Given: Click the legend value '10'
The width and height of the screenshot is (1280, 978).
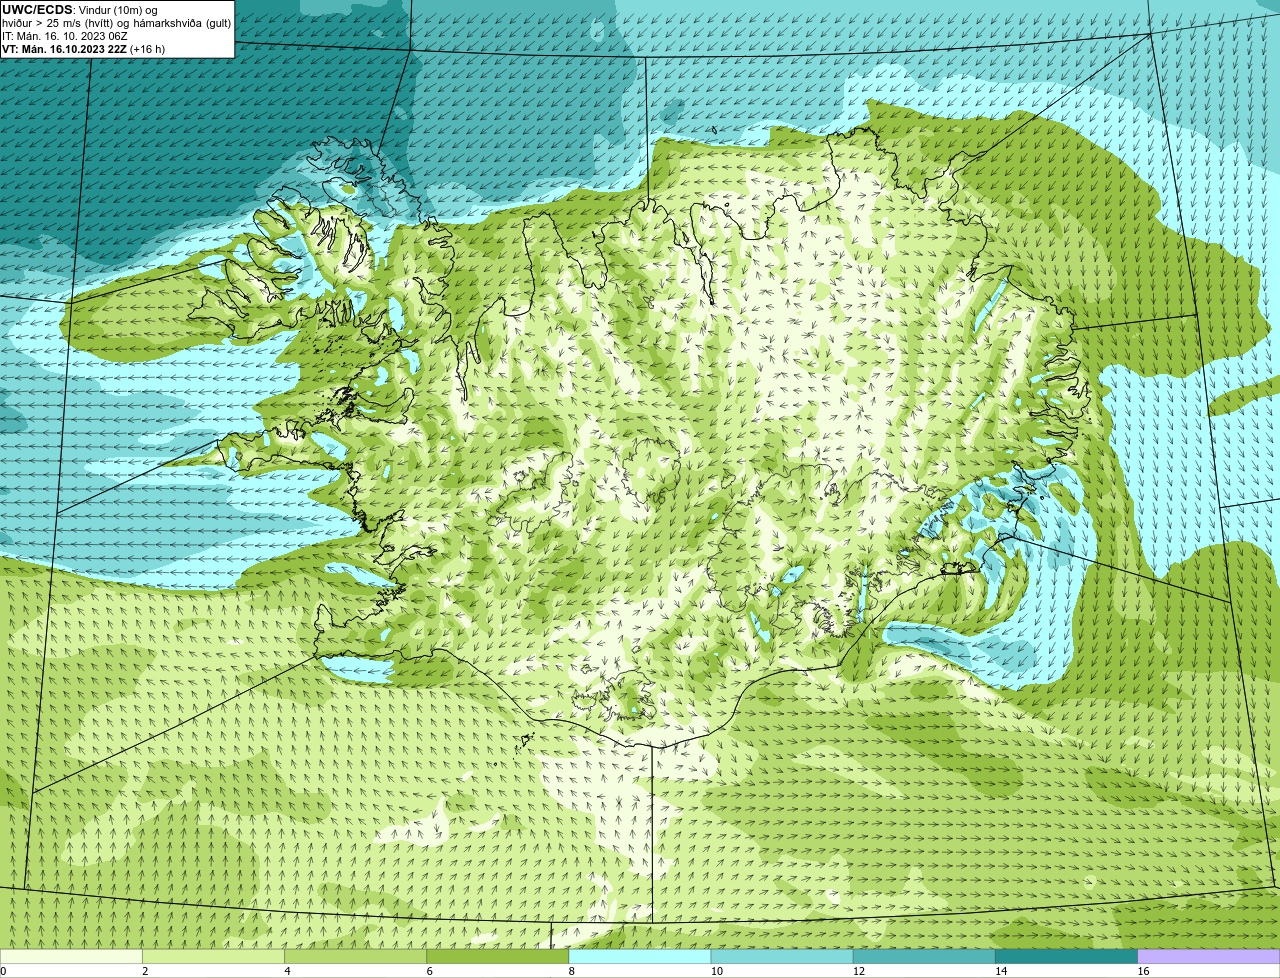Looking at the screenshot, I should (716, 971).
